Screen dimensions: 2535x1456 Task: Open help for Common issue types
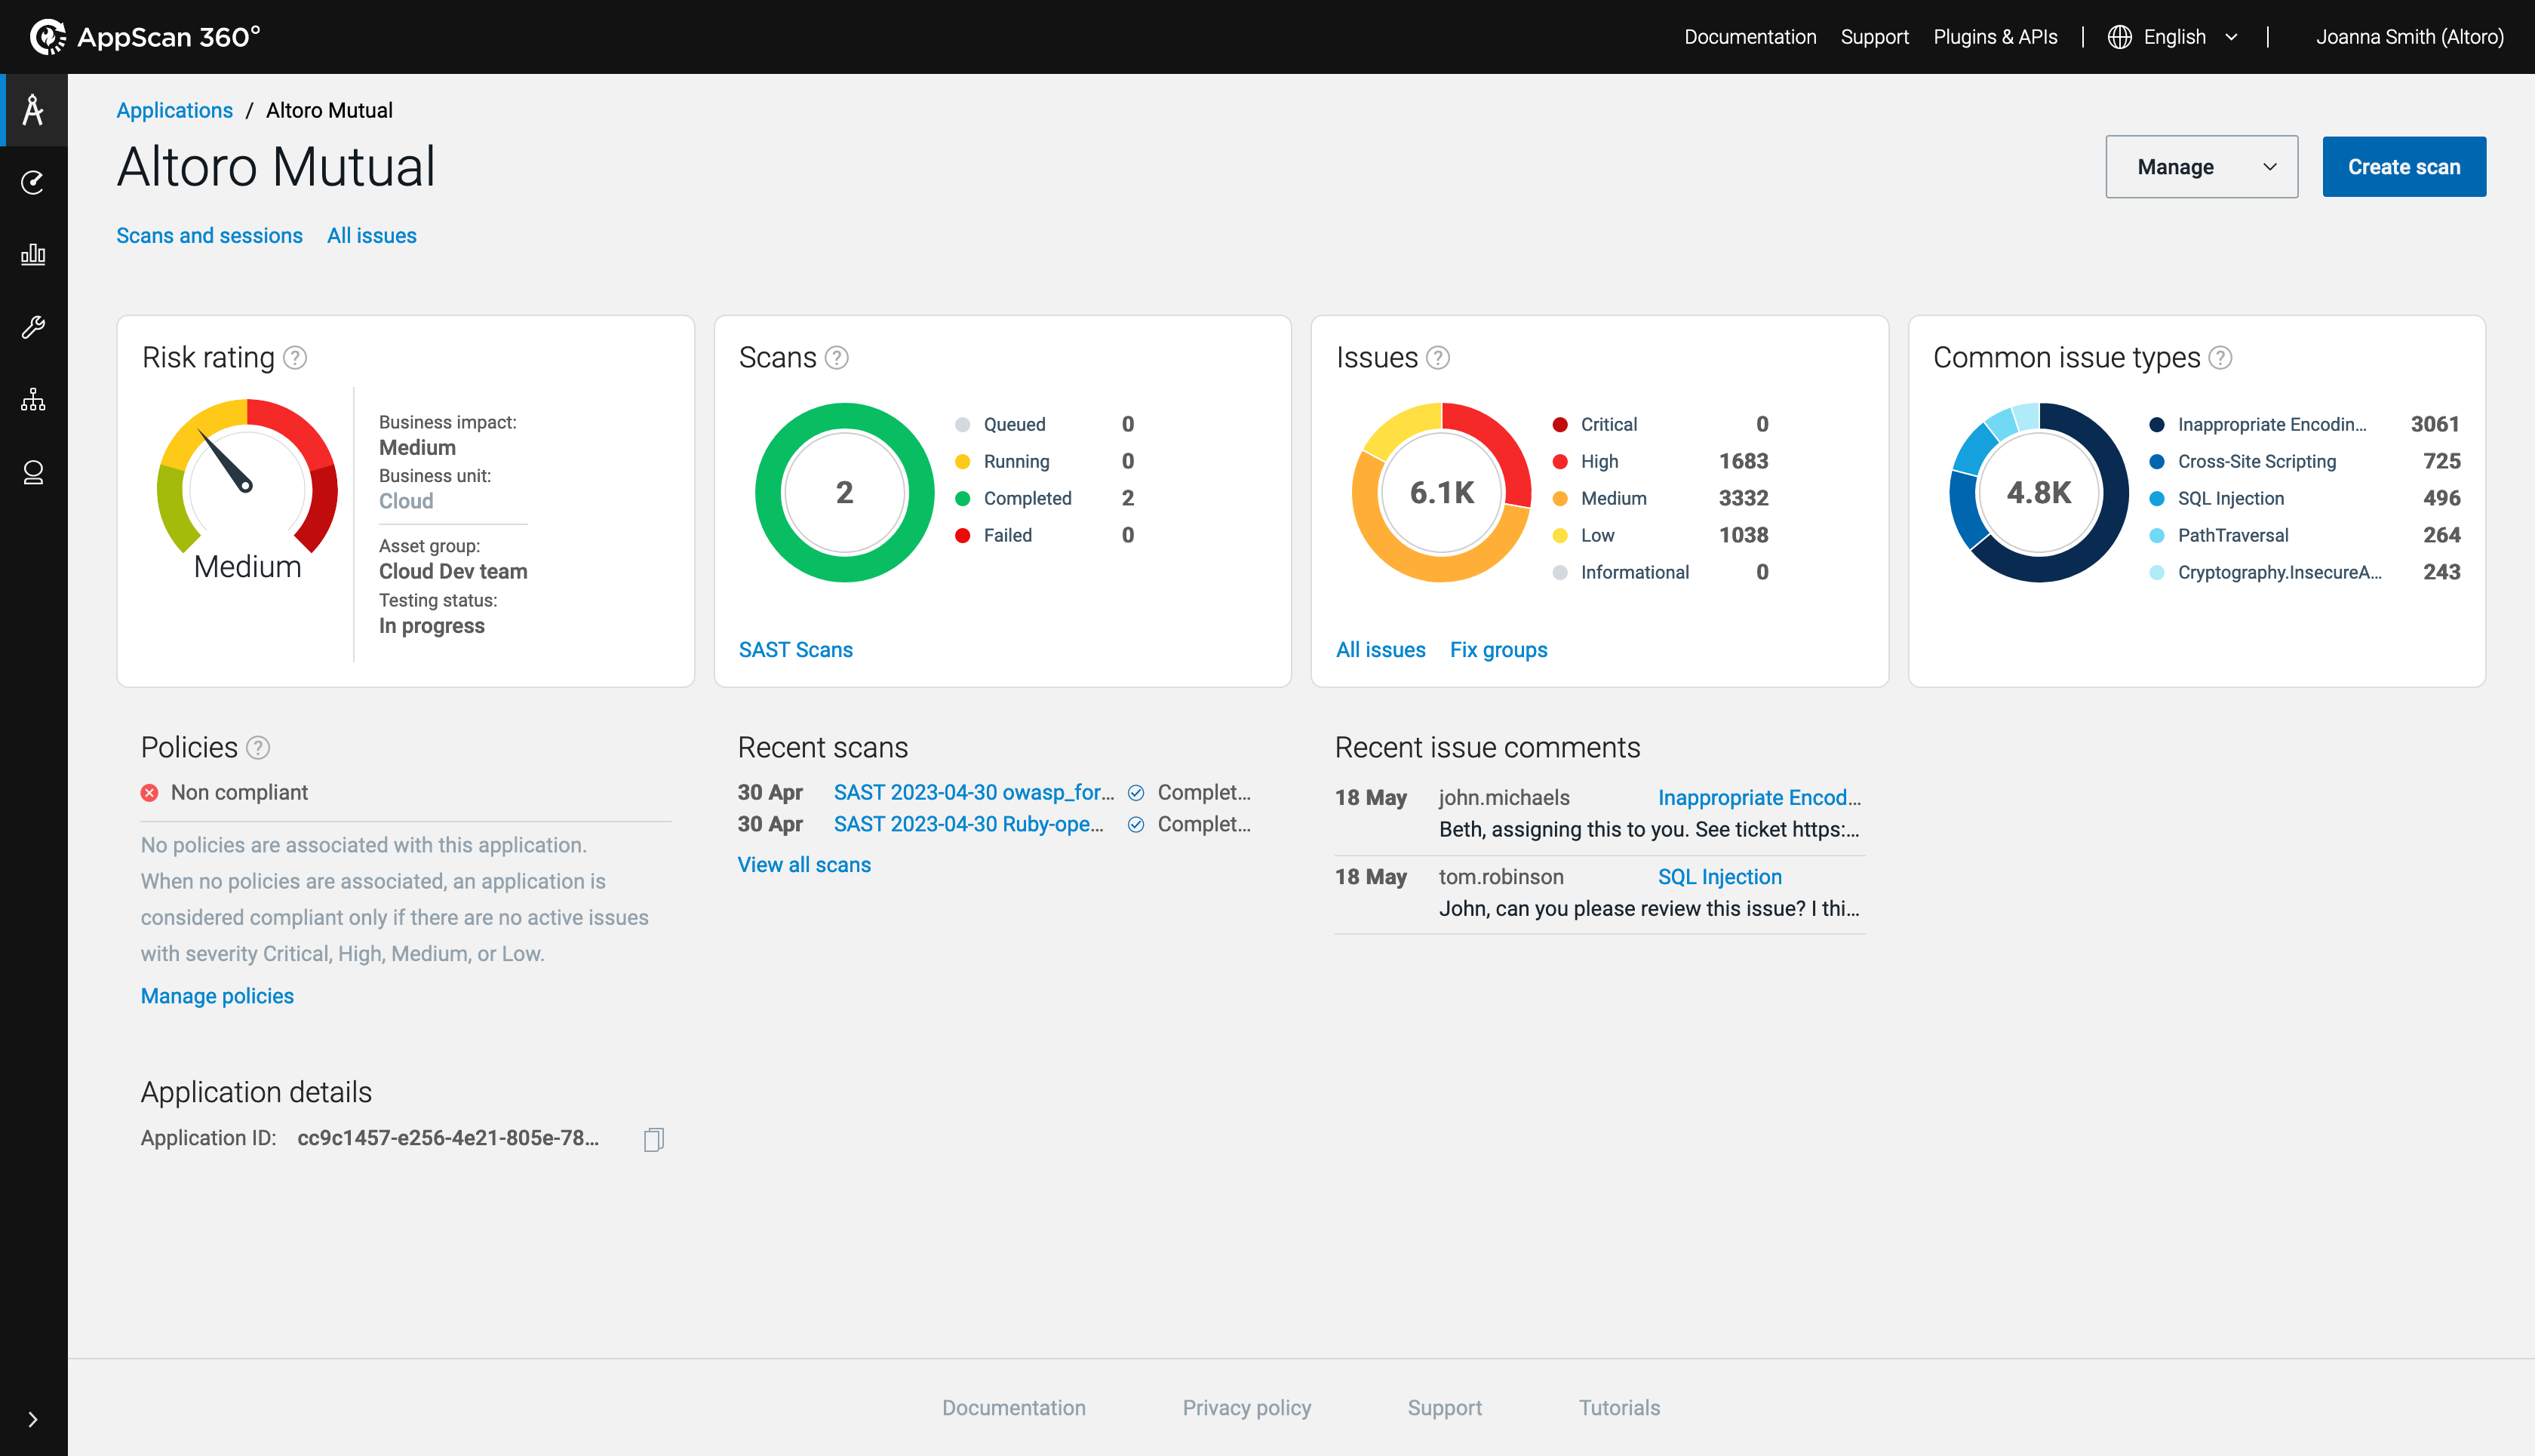2222,357
